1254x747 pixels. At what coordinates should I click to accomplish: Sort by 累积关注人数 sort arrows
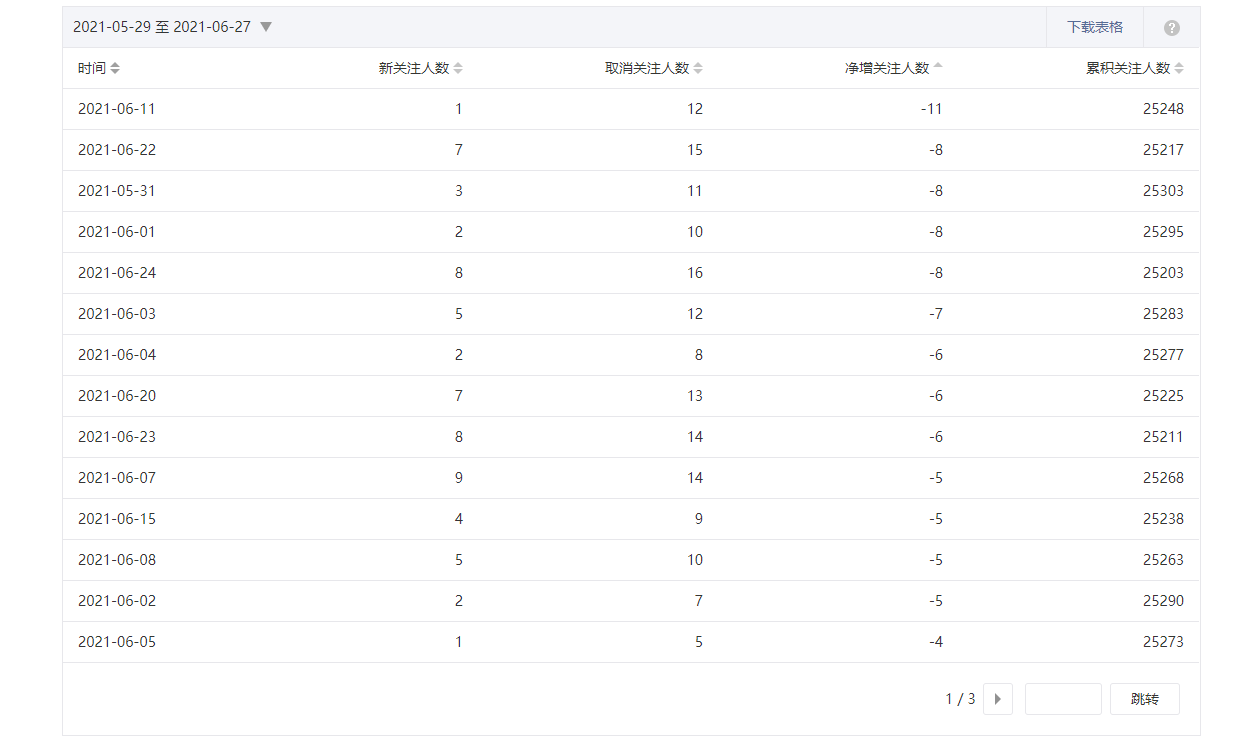1179,68
